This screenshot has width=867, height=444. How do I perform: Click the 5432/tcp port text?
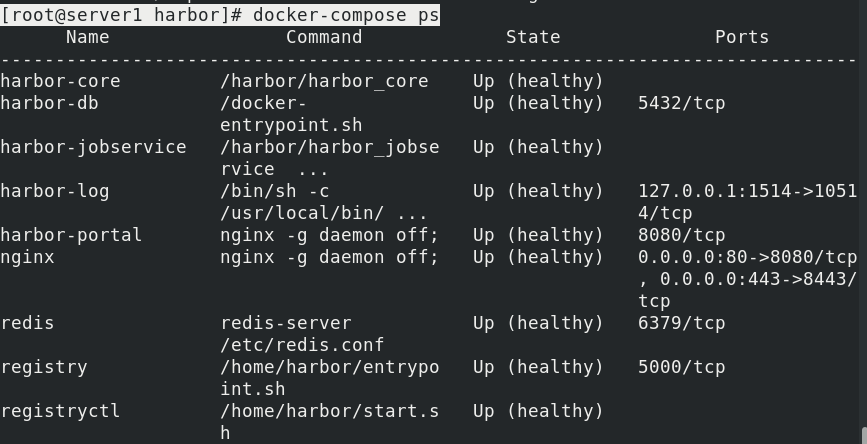pyautogui.click(x=682, y=103)
